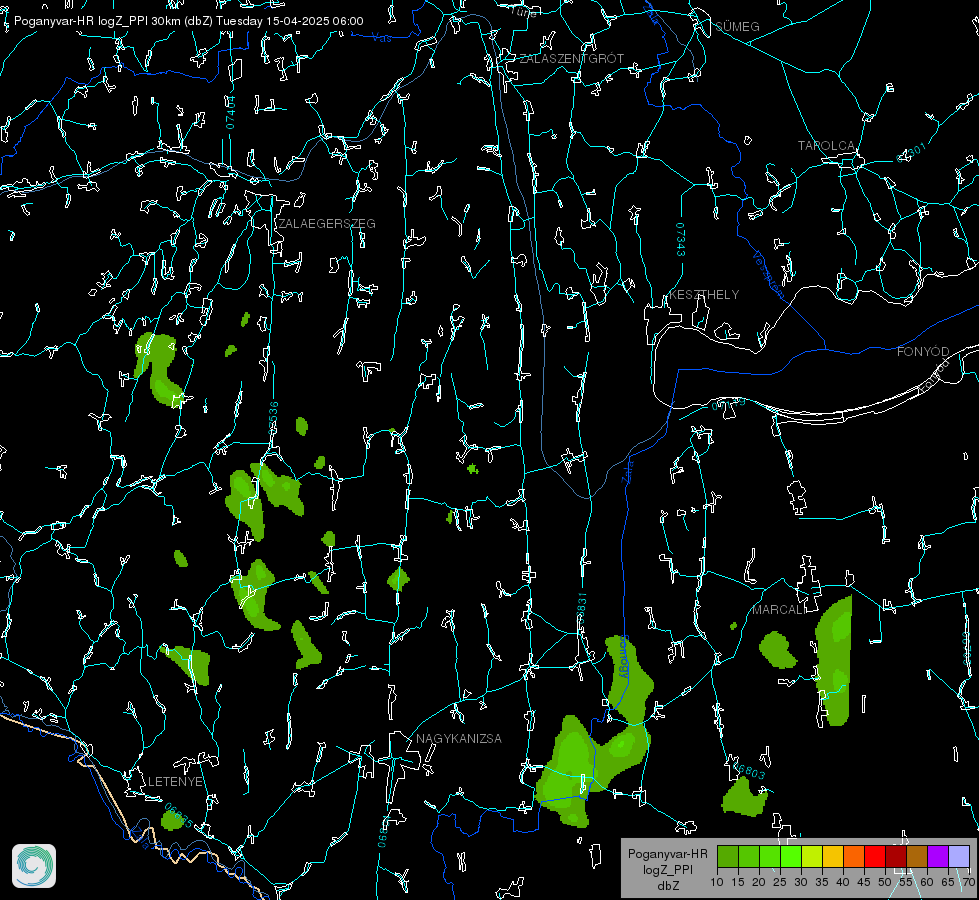Click the 65–70 dBZ light blue swatch

[959, 856]
